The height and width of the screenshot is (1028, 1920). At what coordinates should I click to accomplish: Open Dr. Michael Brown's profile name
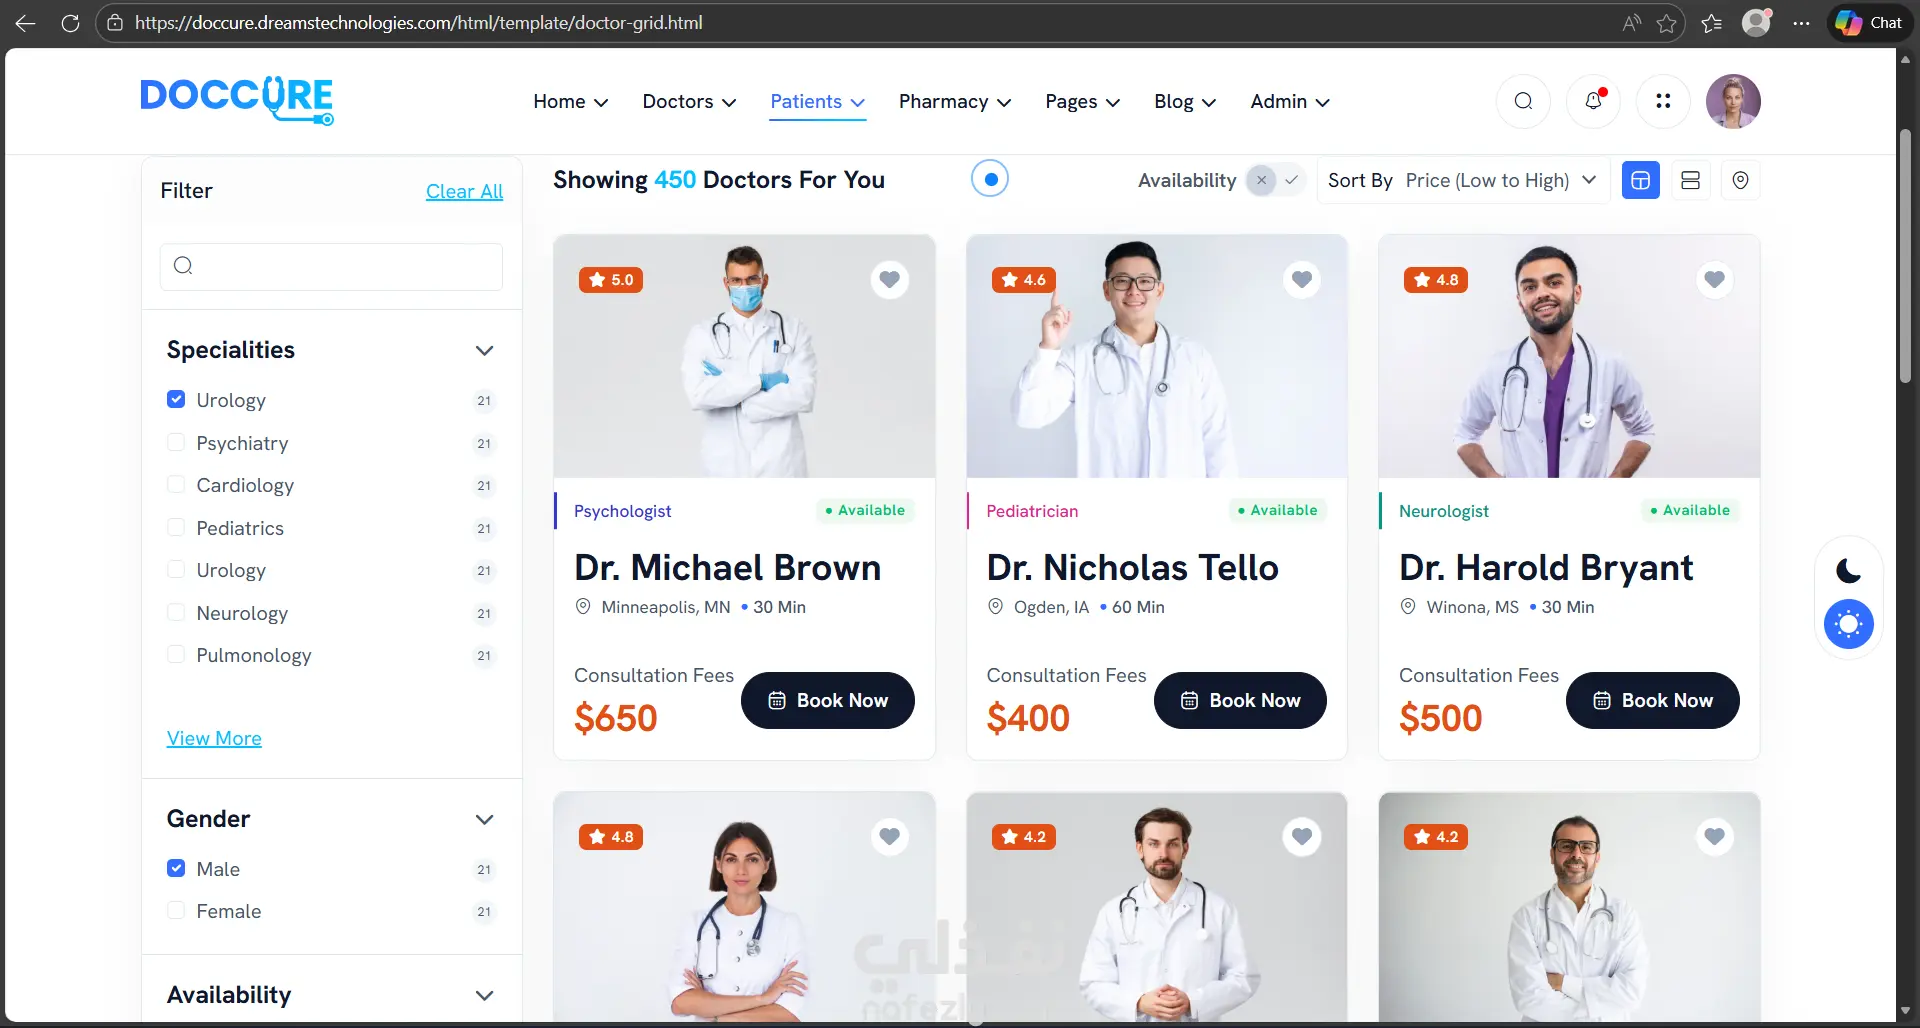(728, 567)
